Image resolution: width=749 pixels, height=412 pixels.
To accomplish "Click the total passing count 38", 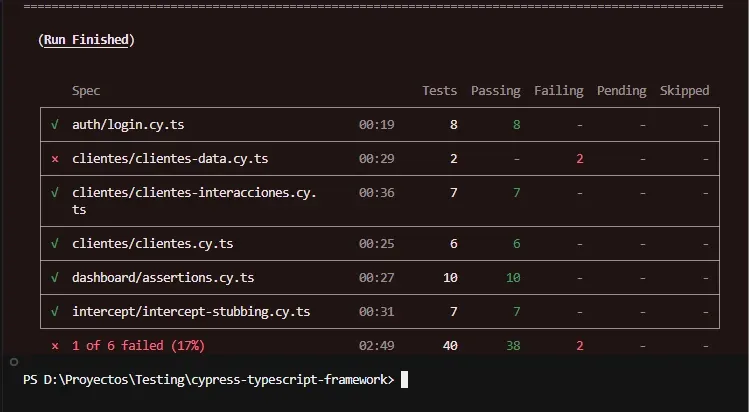I will [x=513, y=346].
